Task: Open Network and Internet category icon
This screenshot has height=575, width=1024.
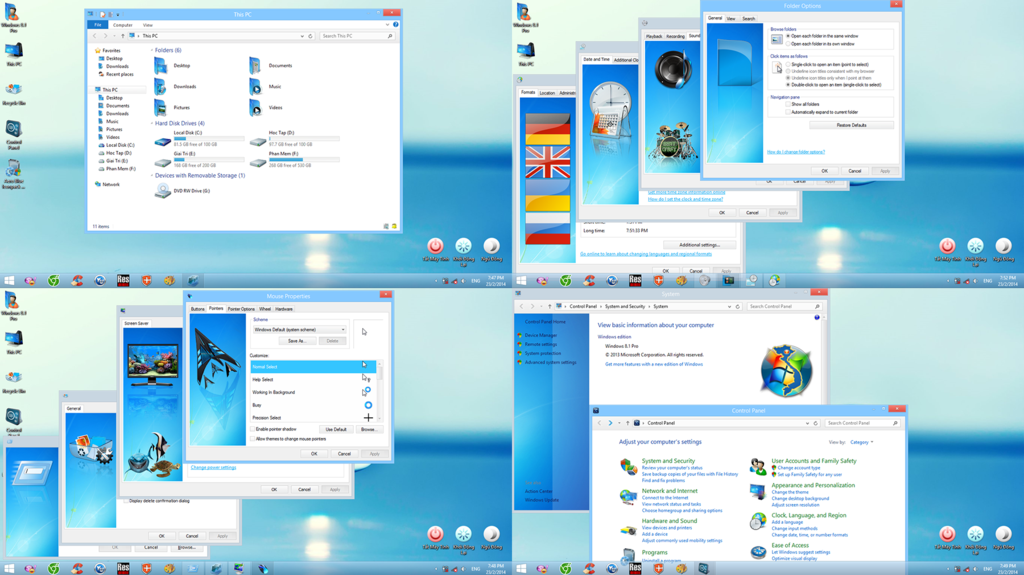Action: (628, 497)
